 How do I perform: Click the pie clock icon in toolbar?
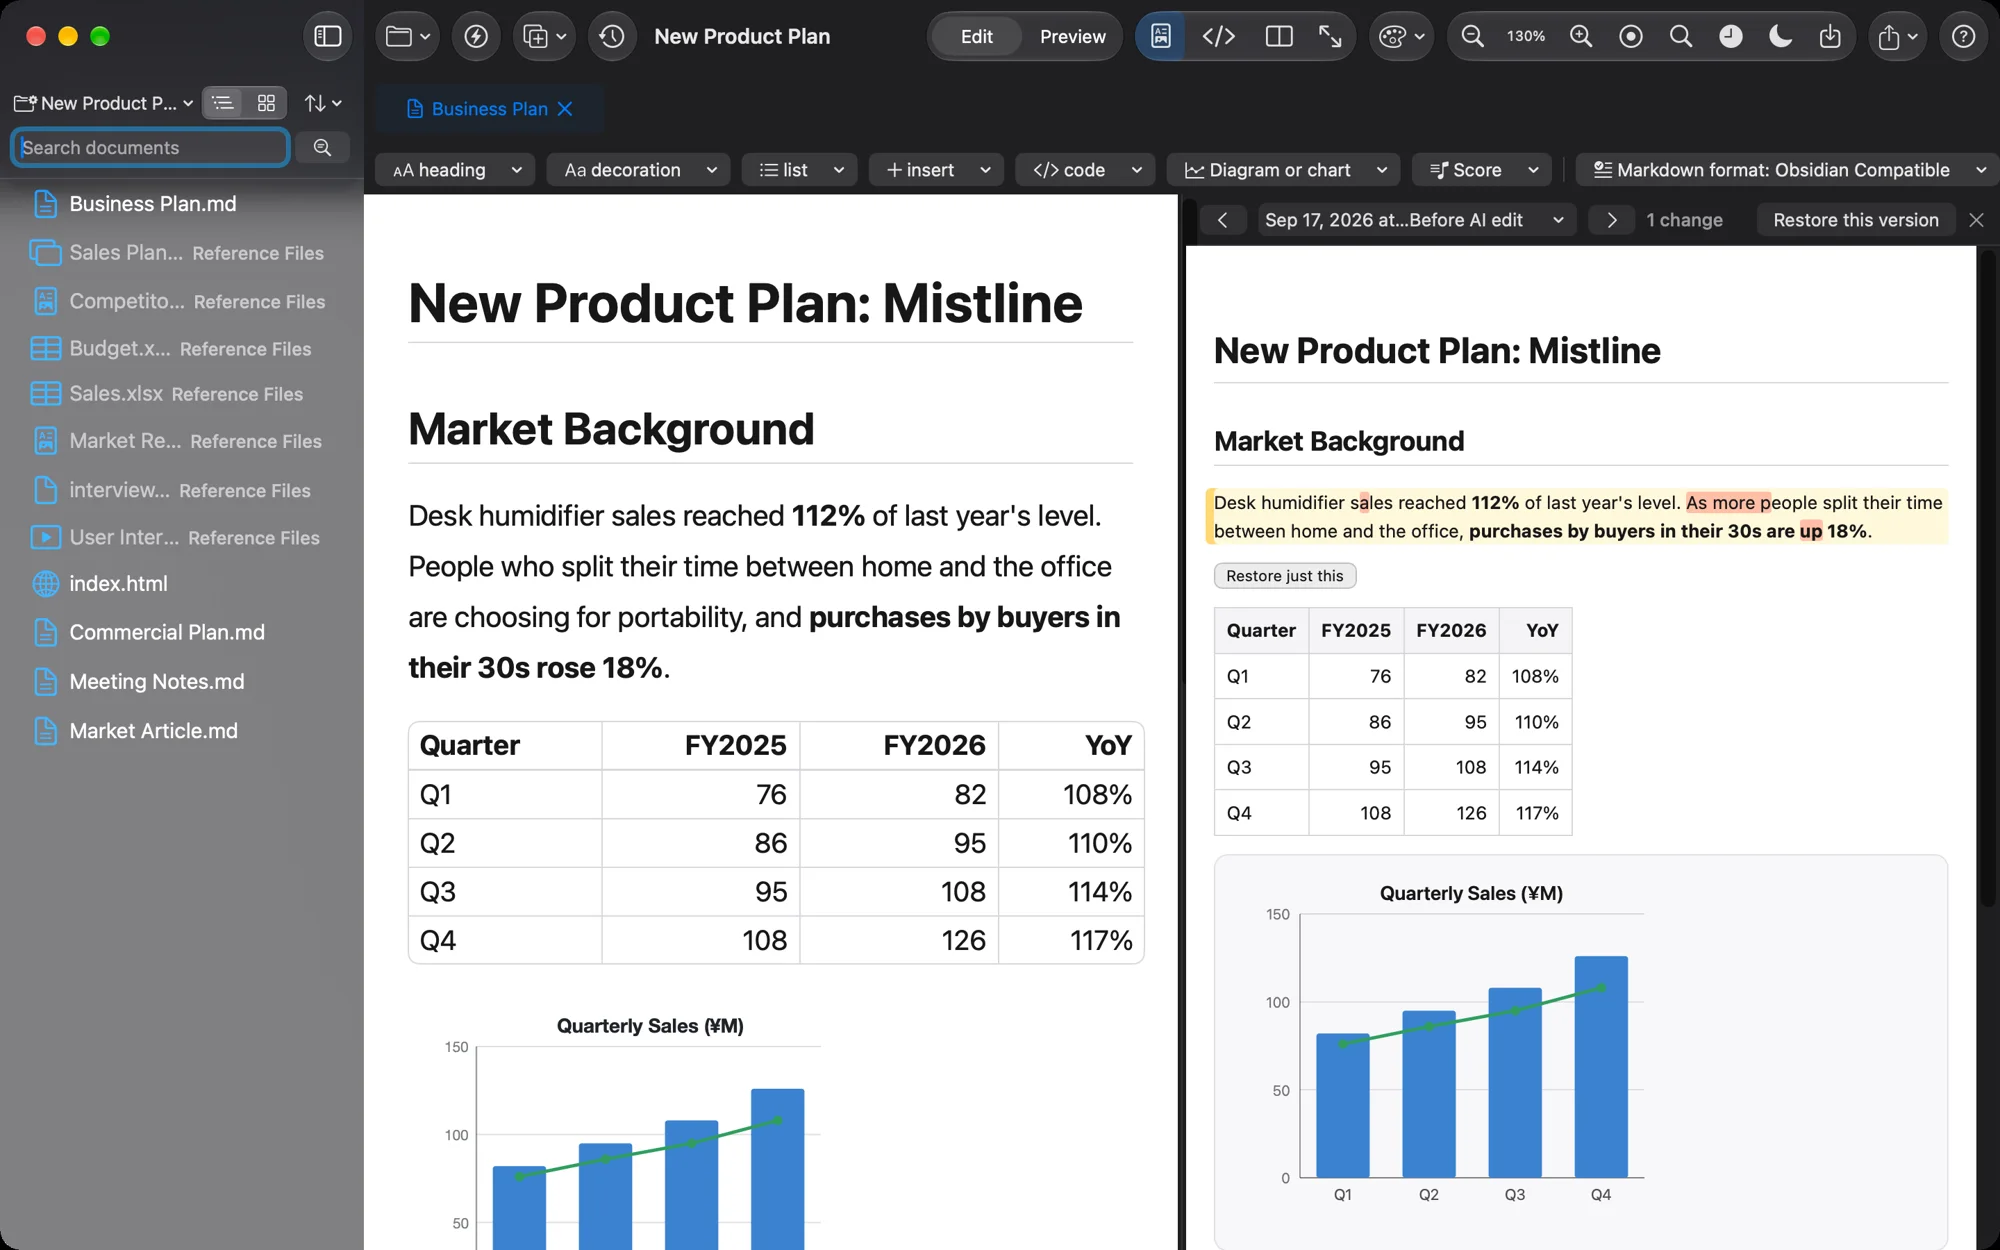(1731, 37)
